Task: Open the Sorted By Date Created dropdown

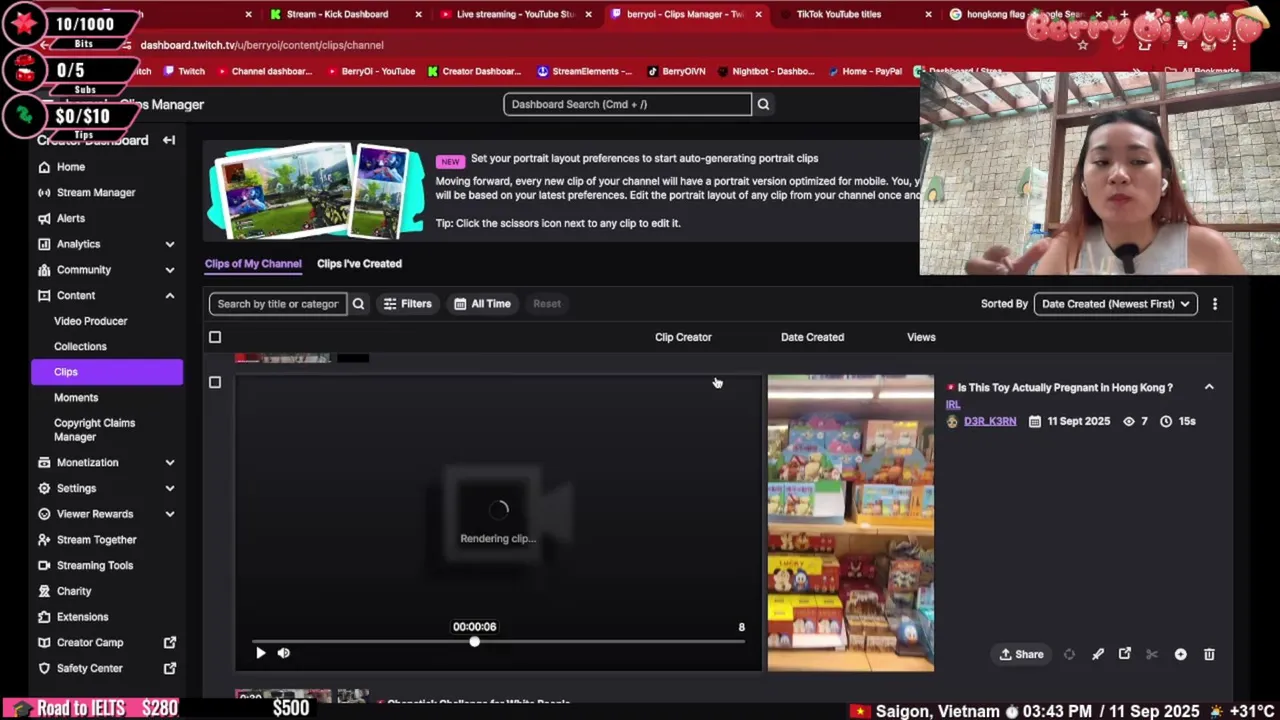Action: (1115, 304)
